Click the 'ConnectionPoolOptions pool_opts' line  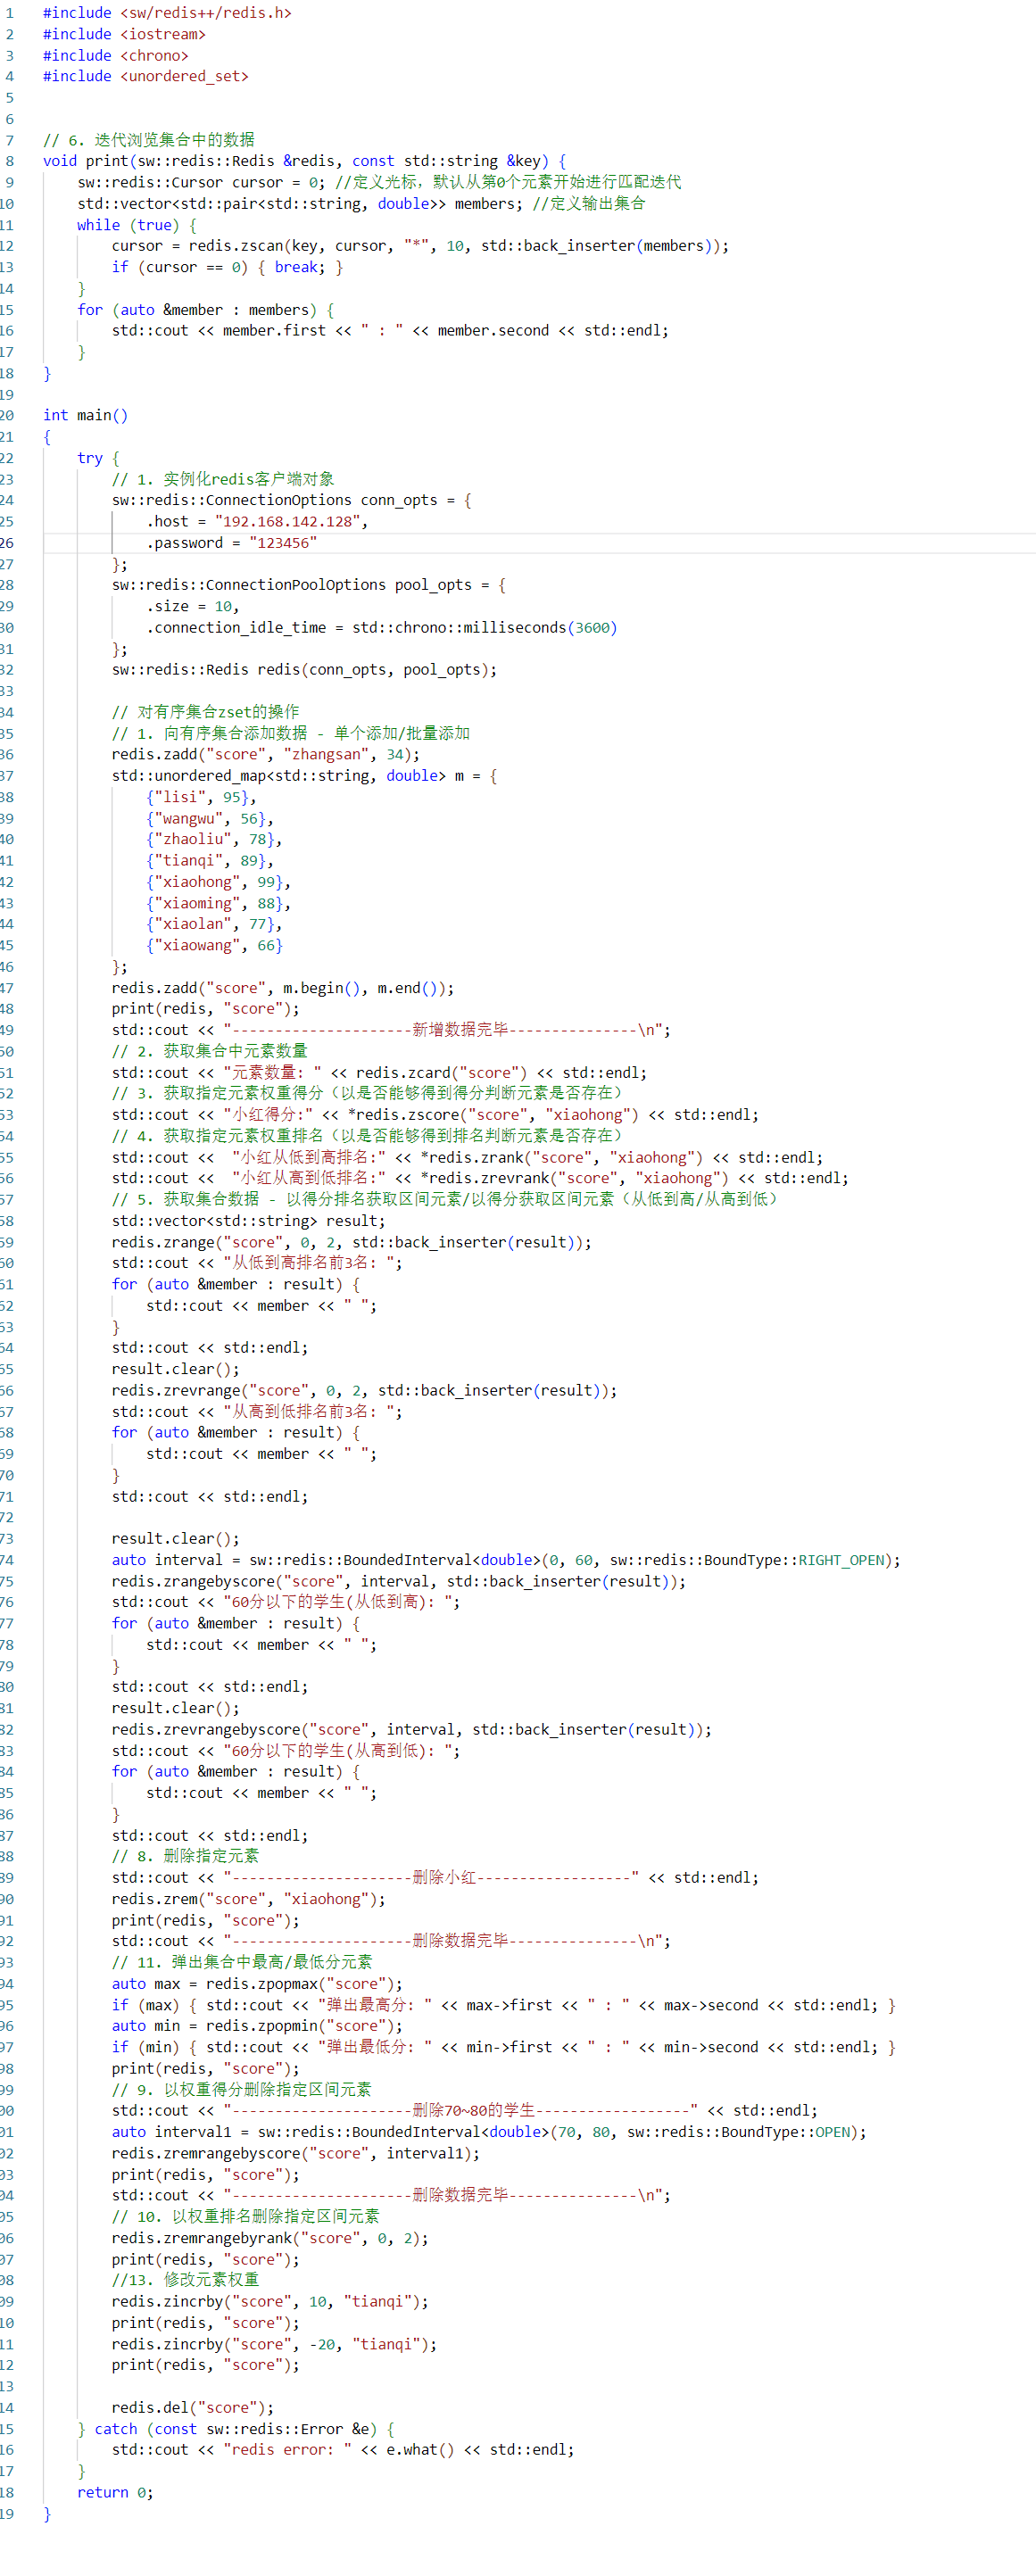click(x=309, y=585)
